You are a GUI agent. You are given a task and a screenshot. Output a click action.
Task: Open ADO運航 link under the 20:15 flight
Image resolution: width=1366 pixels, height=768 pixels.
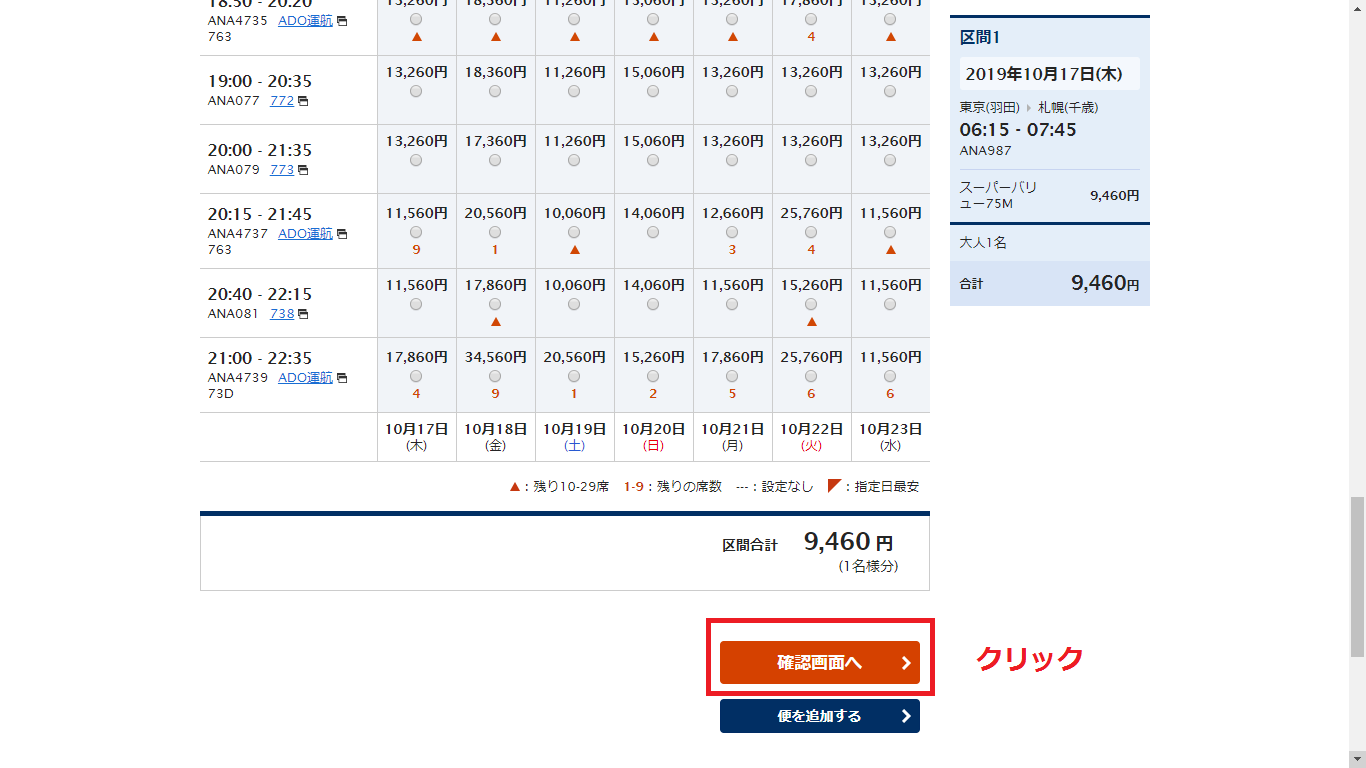305,234
